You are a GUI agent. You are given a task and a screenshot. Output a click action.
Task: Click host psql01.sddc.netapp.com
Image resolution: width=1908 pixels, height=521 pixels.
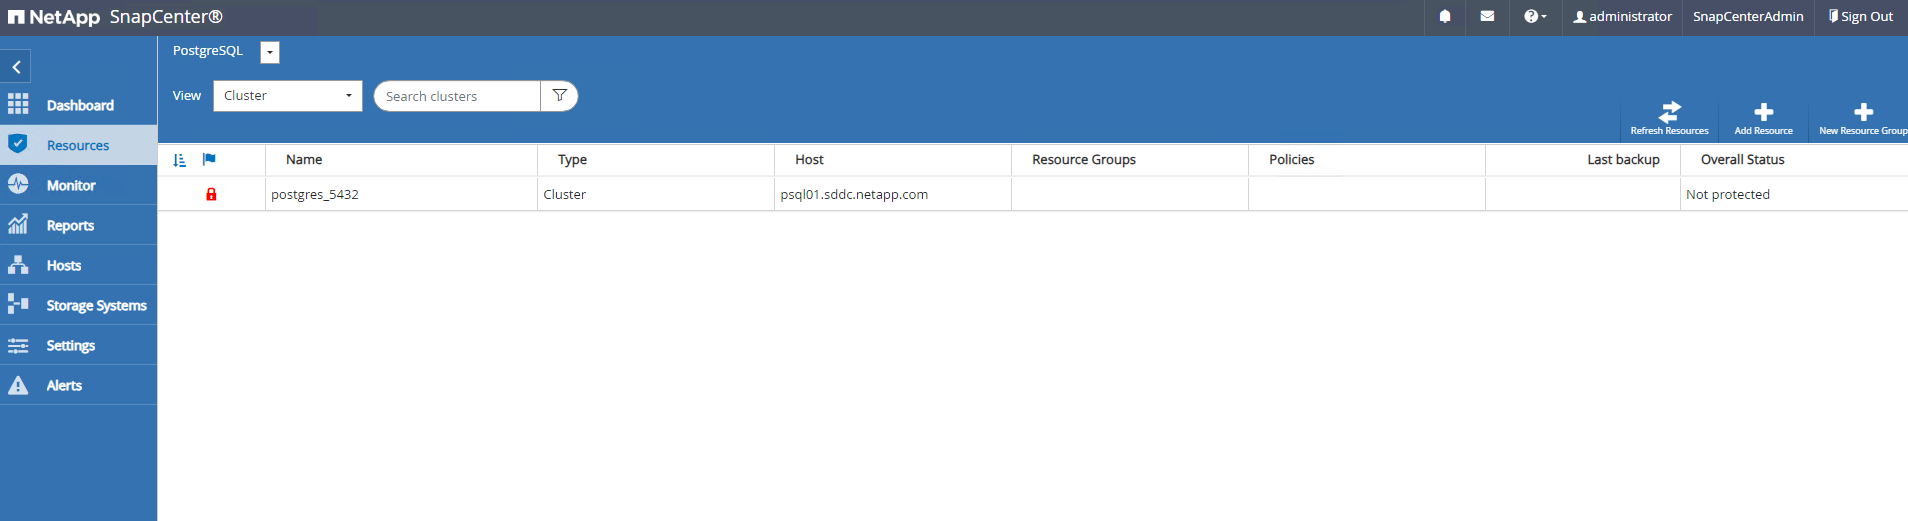(854, 195)
